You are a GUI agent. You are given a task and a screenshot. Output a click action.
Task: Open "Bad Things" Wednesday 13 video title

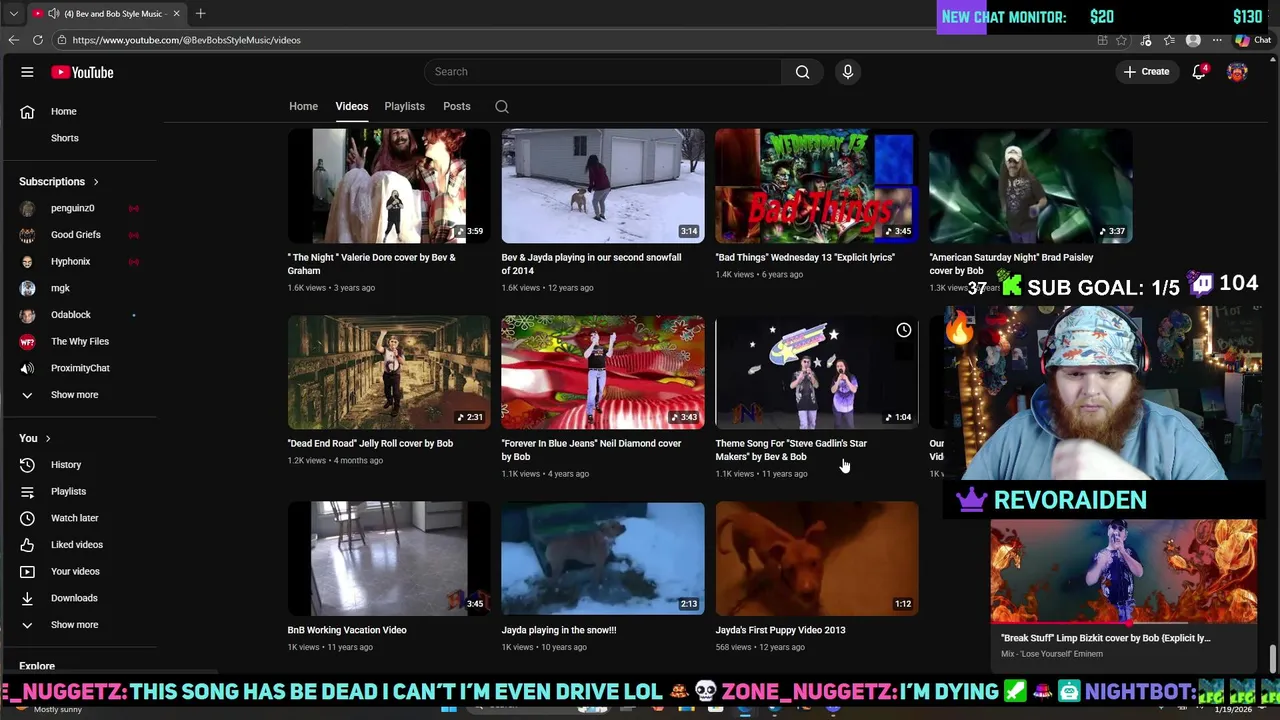point(805,258)
